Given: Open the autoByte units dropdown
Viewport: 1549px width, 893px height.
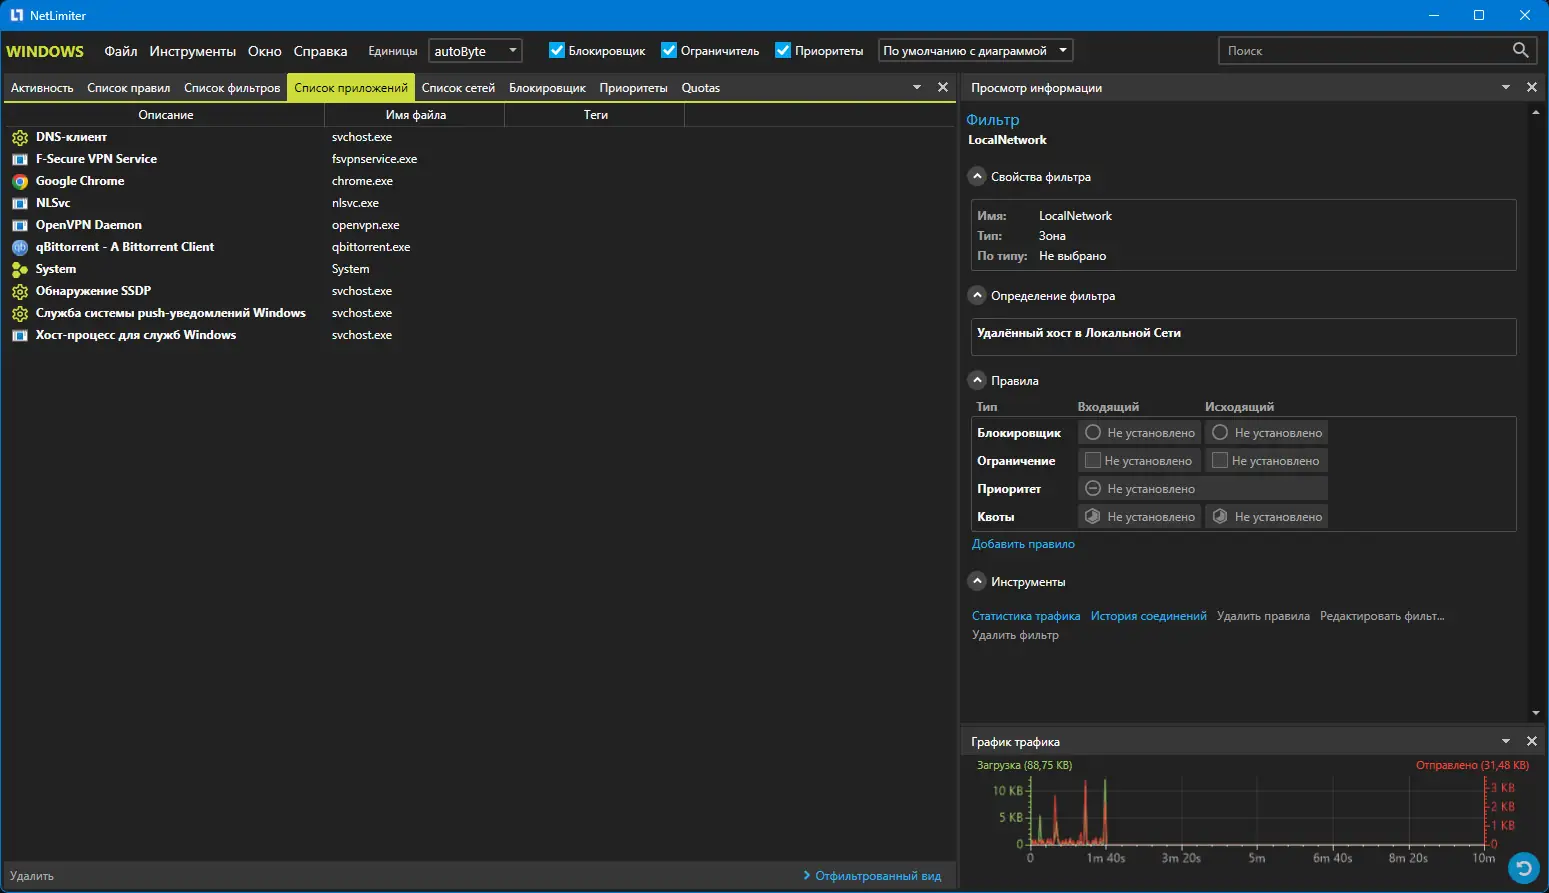Looking at the screenshot, I should click(x=475, y=51).
